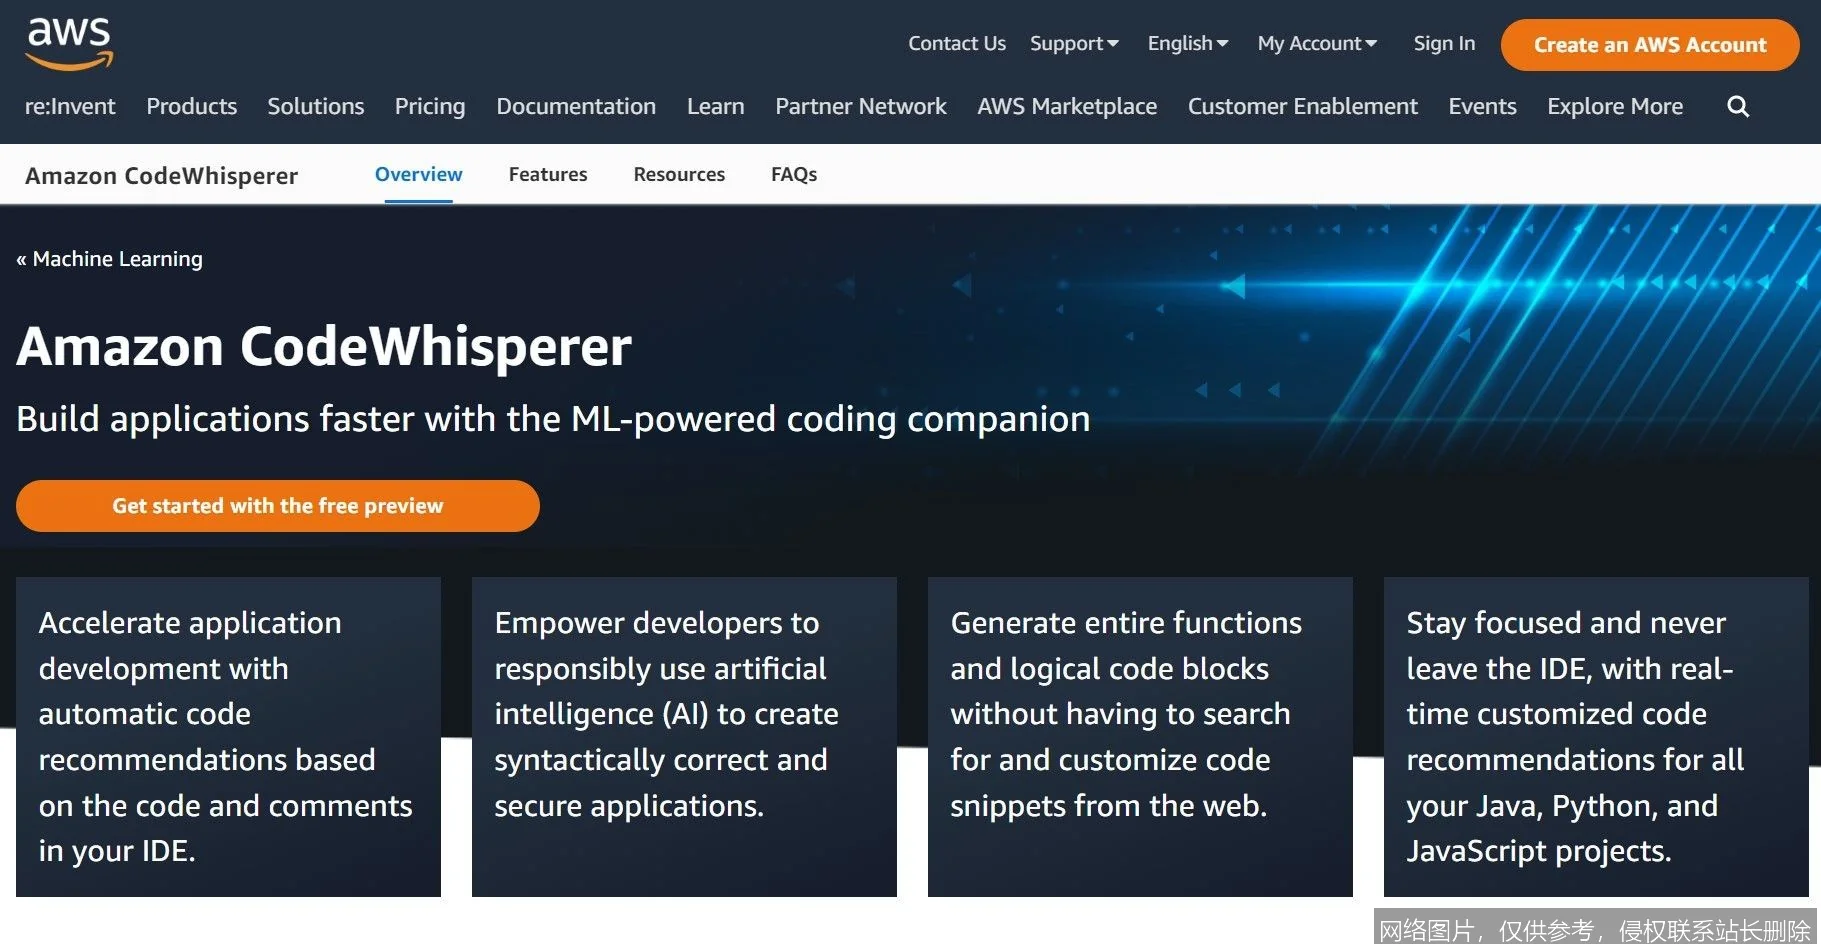Switch to the FAQs tab

[794, 175]
